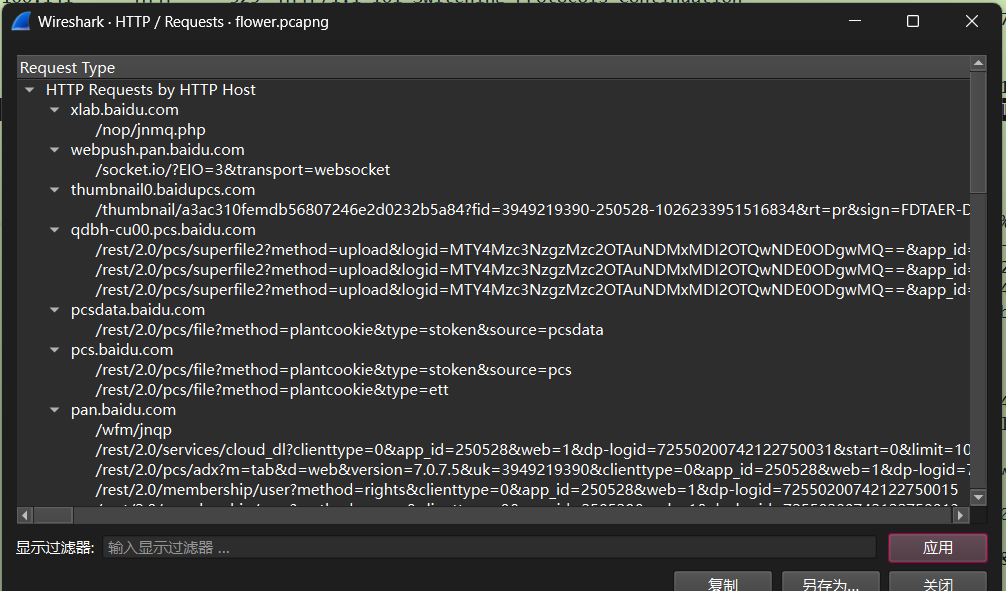Collapse the webpush.pan.baidu.com host node
The width and height of the screenshot is (1006, 591).
click(x=55, y=150)
